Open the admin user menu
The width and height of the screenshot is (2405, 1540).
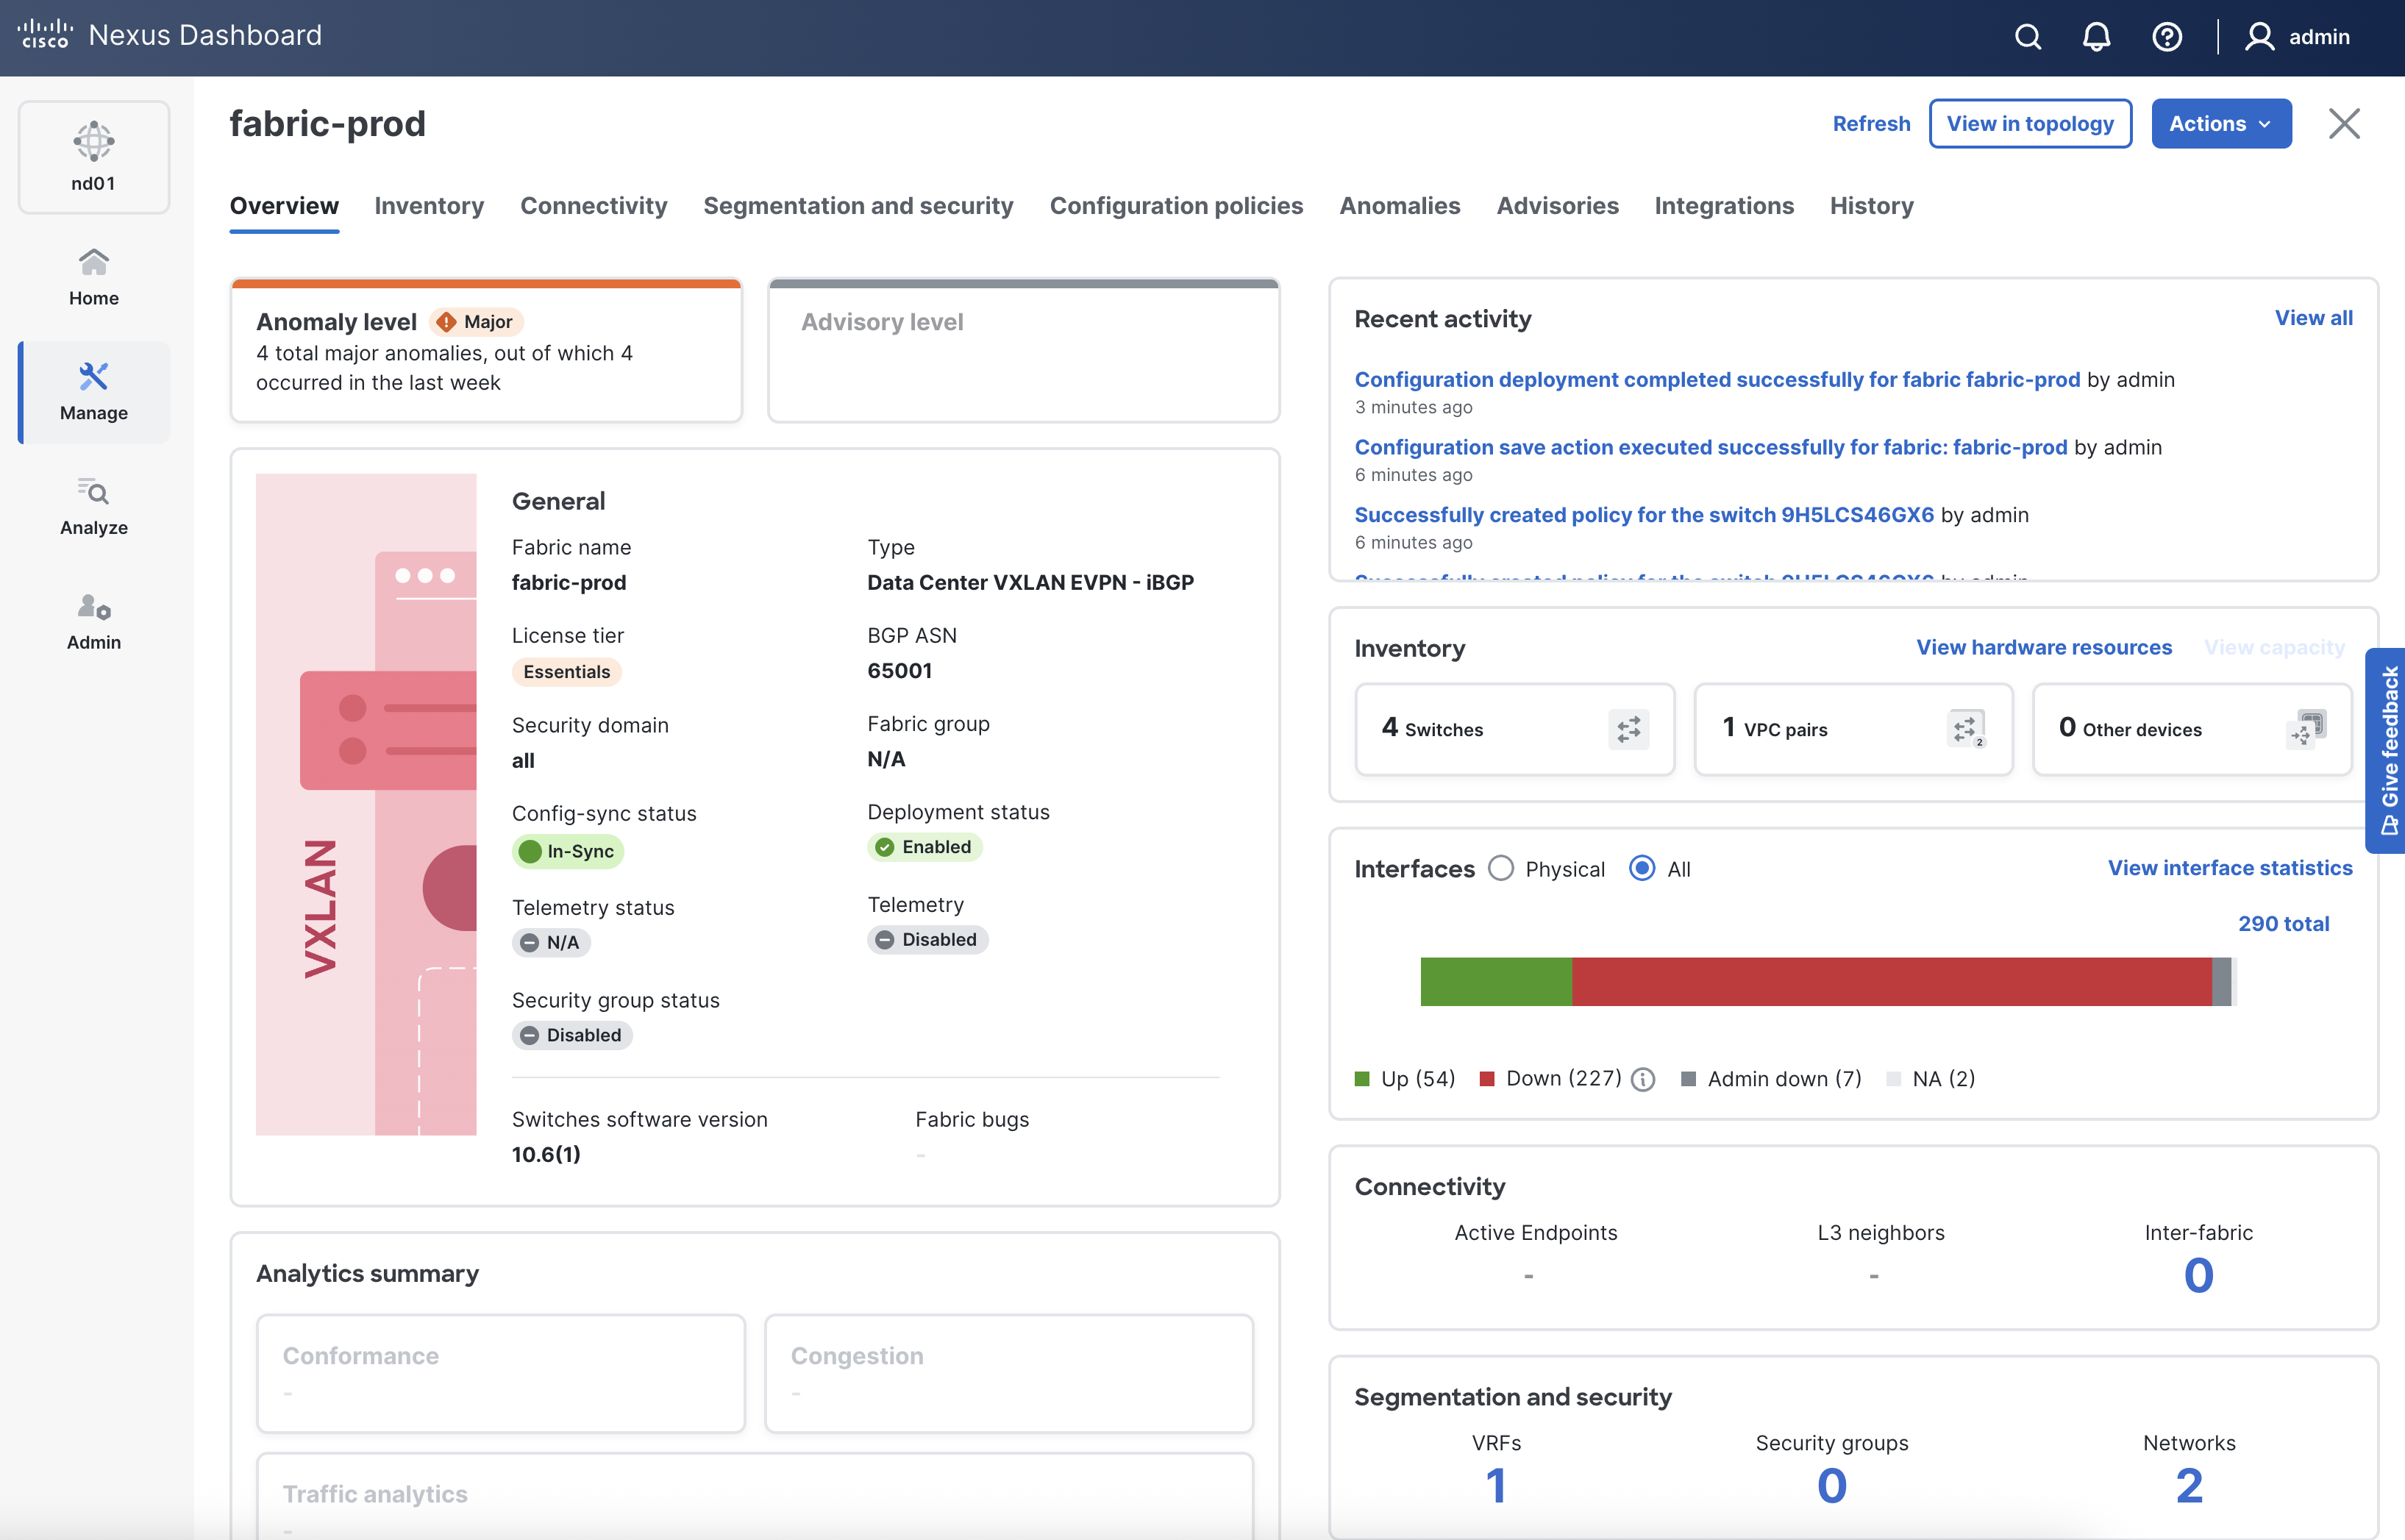pos(2298,37)
